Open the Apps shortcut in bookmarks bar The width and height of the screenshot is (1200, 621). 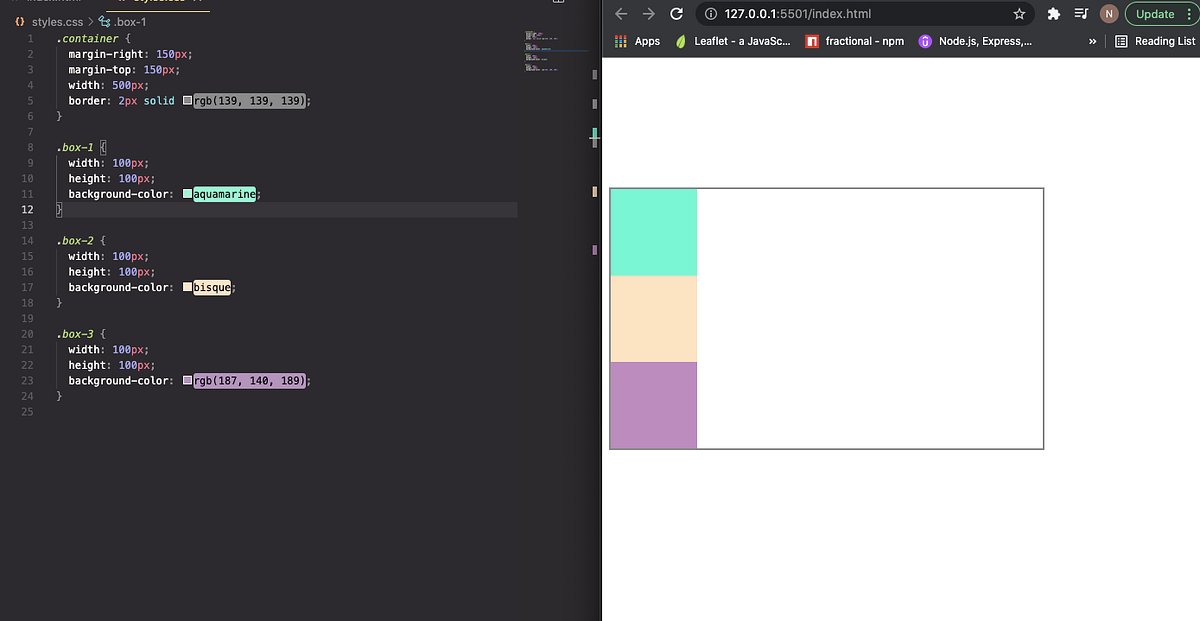pos(638,41)
